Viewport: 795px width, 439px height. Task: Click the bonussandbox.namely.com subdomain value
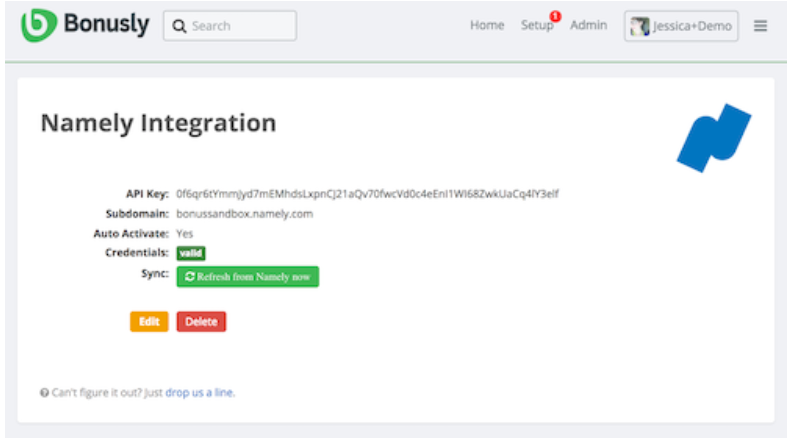(244, 214)
